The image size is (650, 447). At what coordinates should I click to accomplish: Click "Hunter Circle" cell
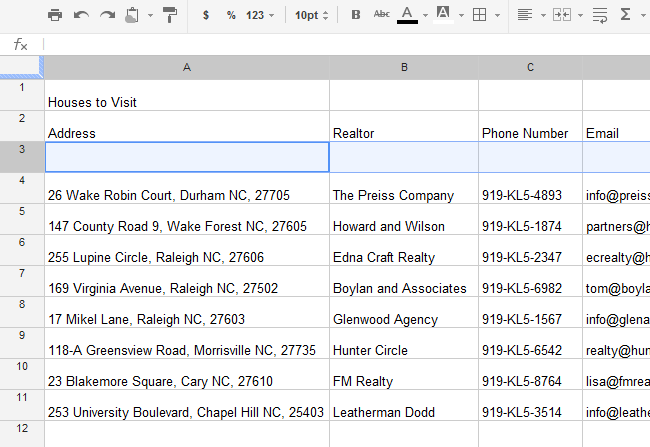tap(404, 343)
